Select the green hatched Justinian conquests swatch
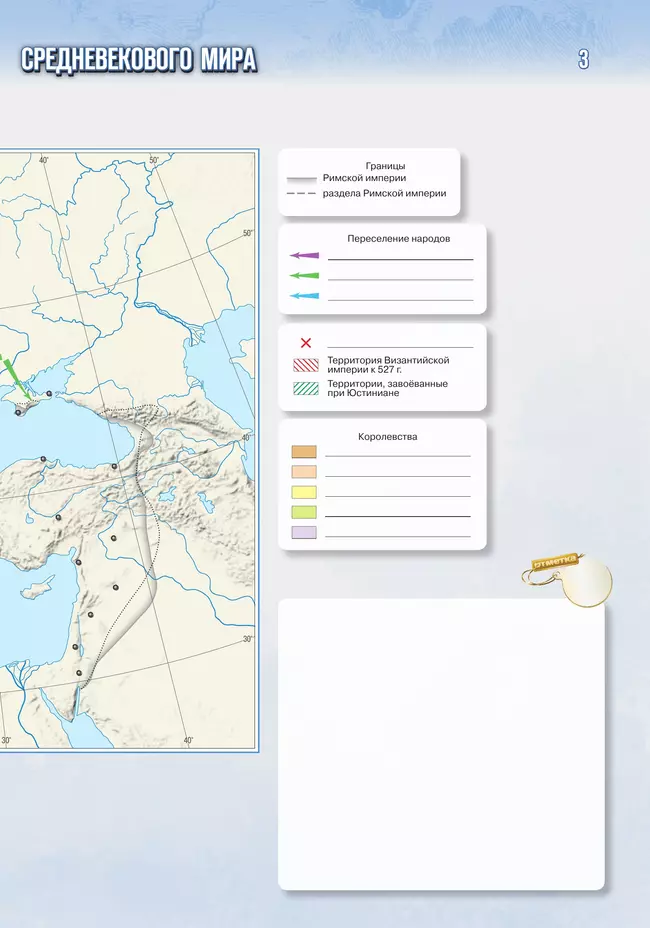Viewport: 650px width, 928px height. pyautogui.click(x=305, y=388)
